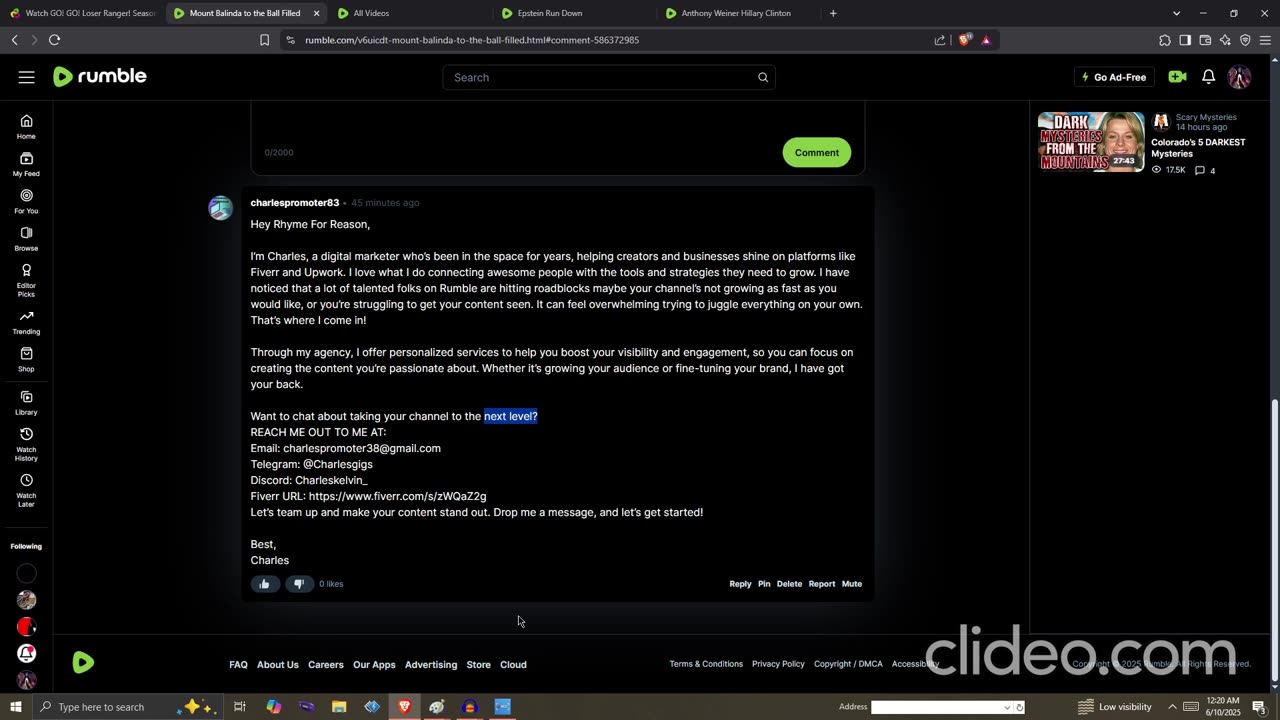Open a new browser tab
The height and width of the screenshot is (720, 1280).
[833, 13]
